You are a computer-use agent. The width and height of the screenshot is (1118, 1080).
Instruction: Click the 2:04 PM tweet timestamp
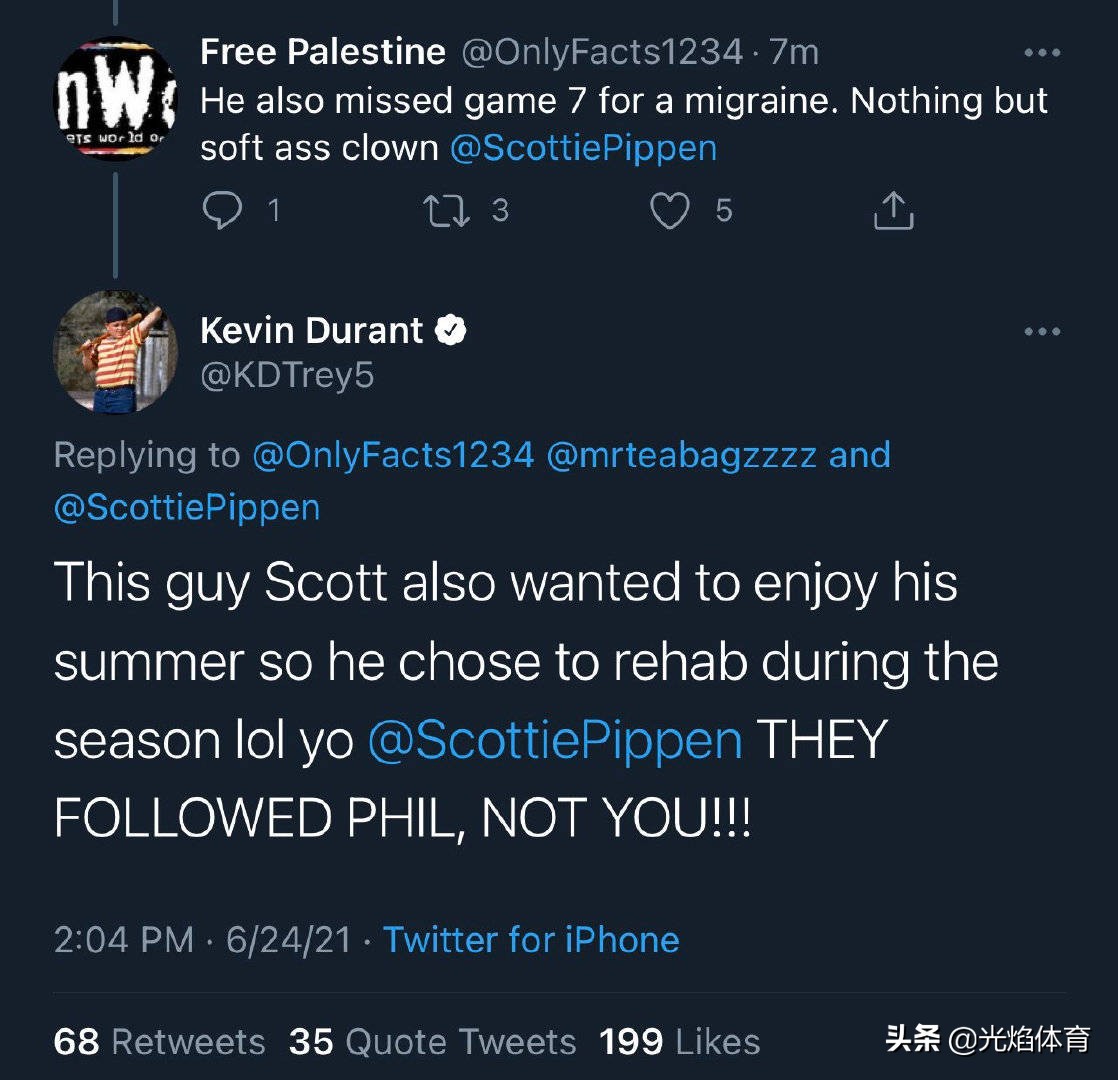coord(124,940)
